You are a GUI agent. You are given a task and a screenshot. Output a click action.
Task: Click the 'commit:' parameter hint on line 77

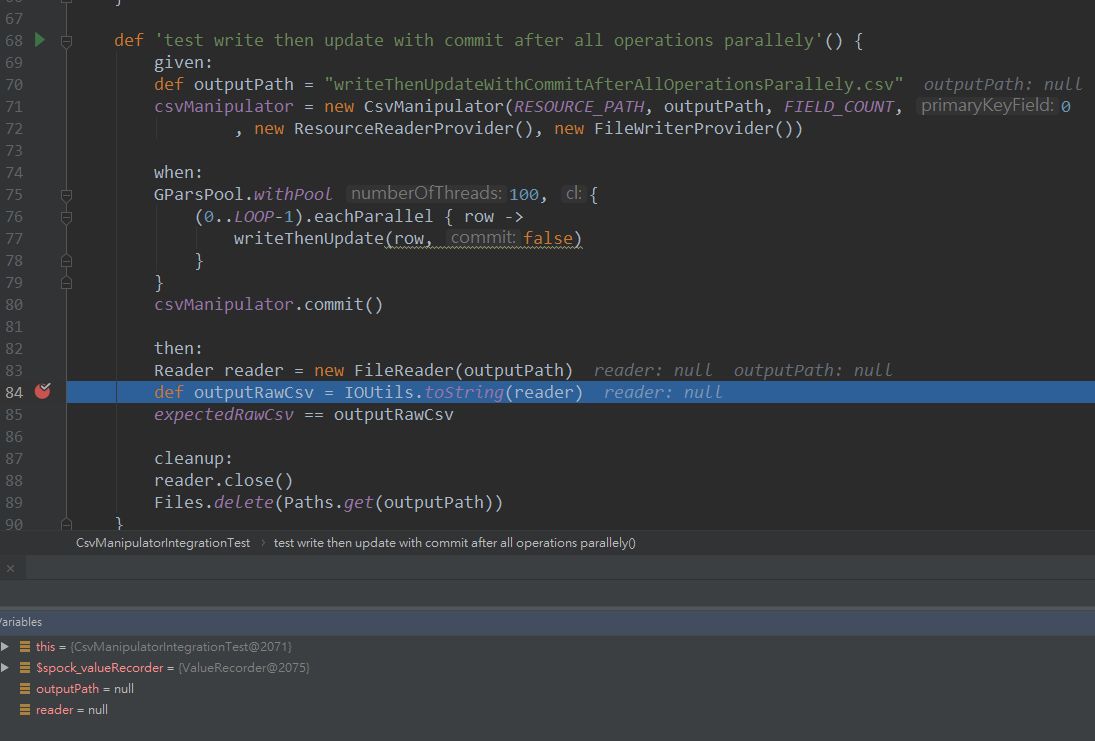tap(483, 237)
